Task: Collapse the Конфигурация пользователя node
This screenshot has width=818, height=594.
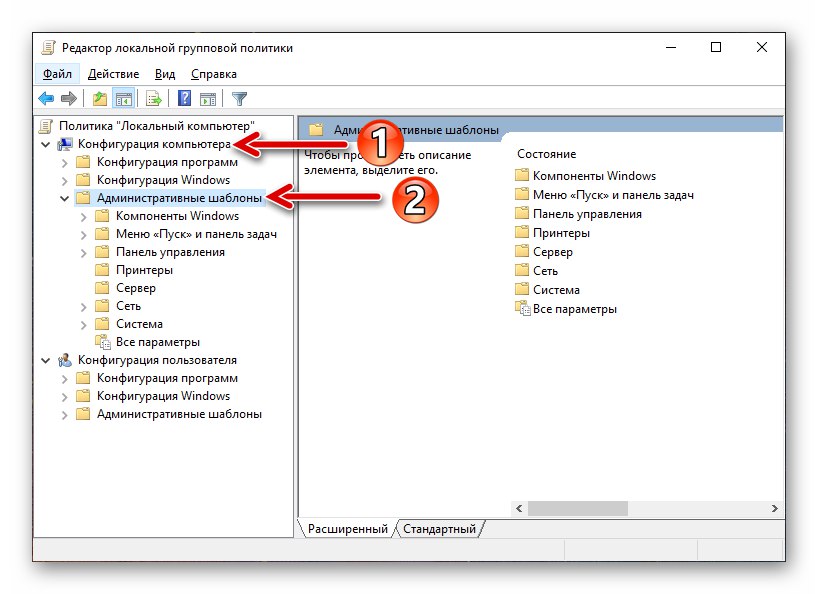Action: pyautogui.click(x=46, y=360)
